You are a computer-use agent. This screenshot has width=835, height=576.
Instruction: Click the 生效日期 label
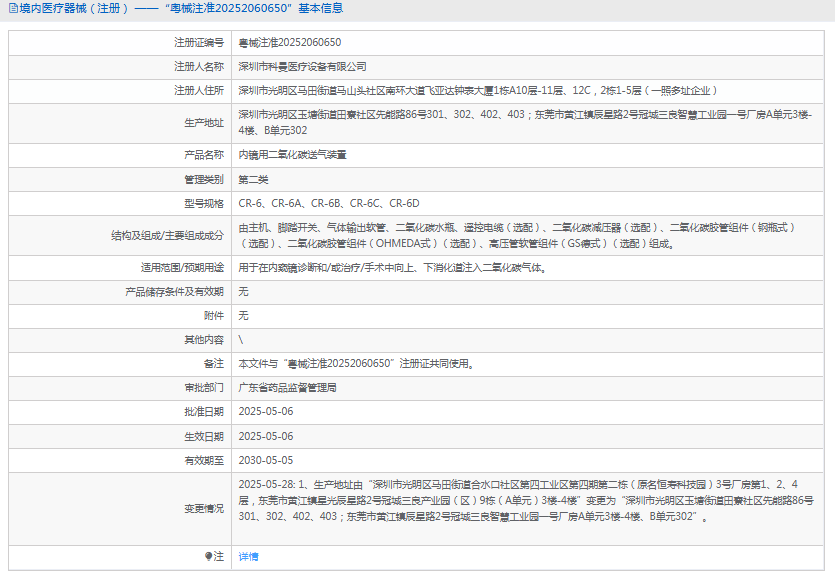[x=204, y=437]
